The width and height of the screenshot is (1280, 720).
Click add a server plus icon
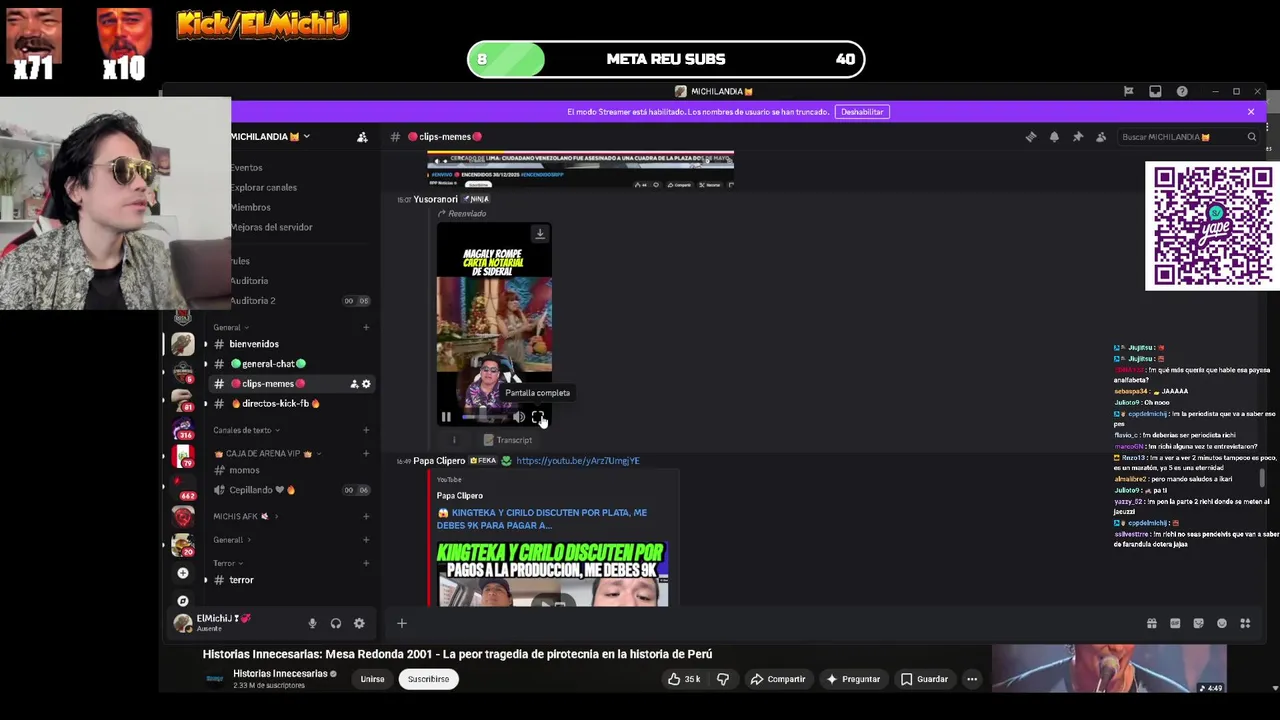click(183, 573)
